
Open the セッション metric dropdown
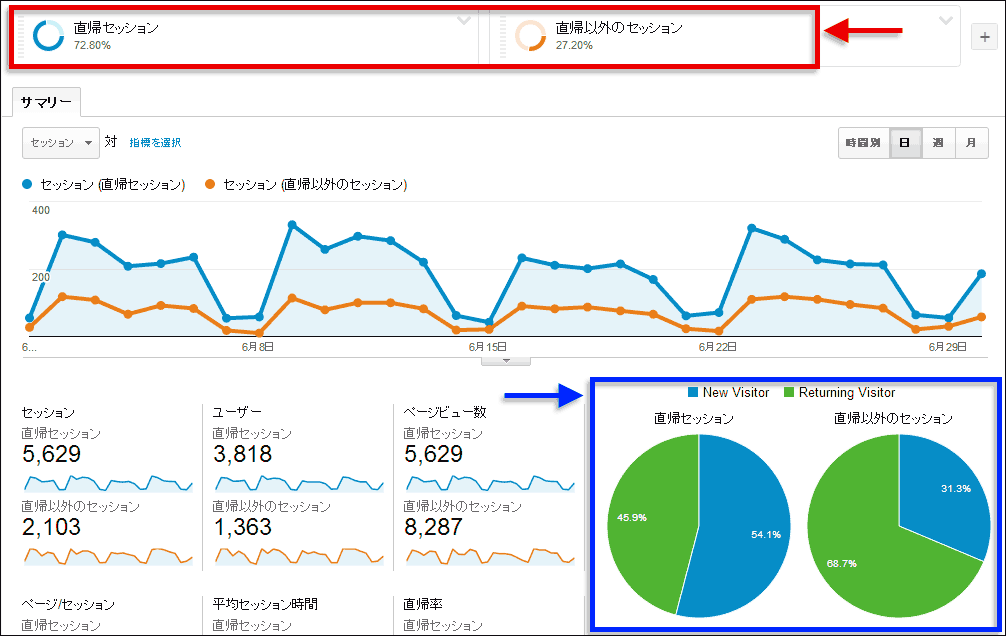(x=61, y=143)
